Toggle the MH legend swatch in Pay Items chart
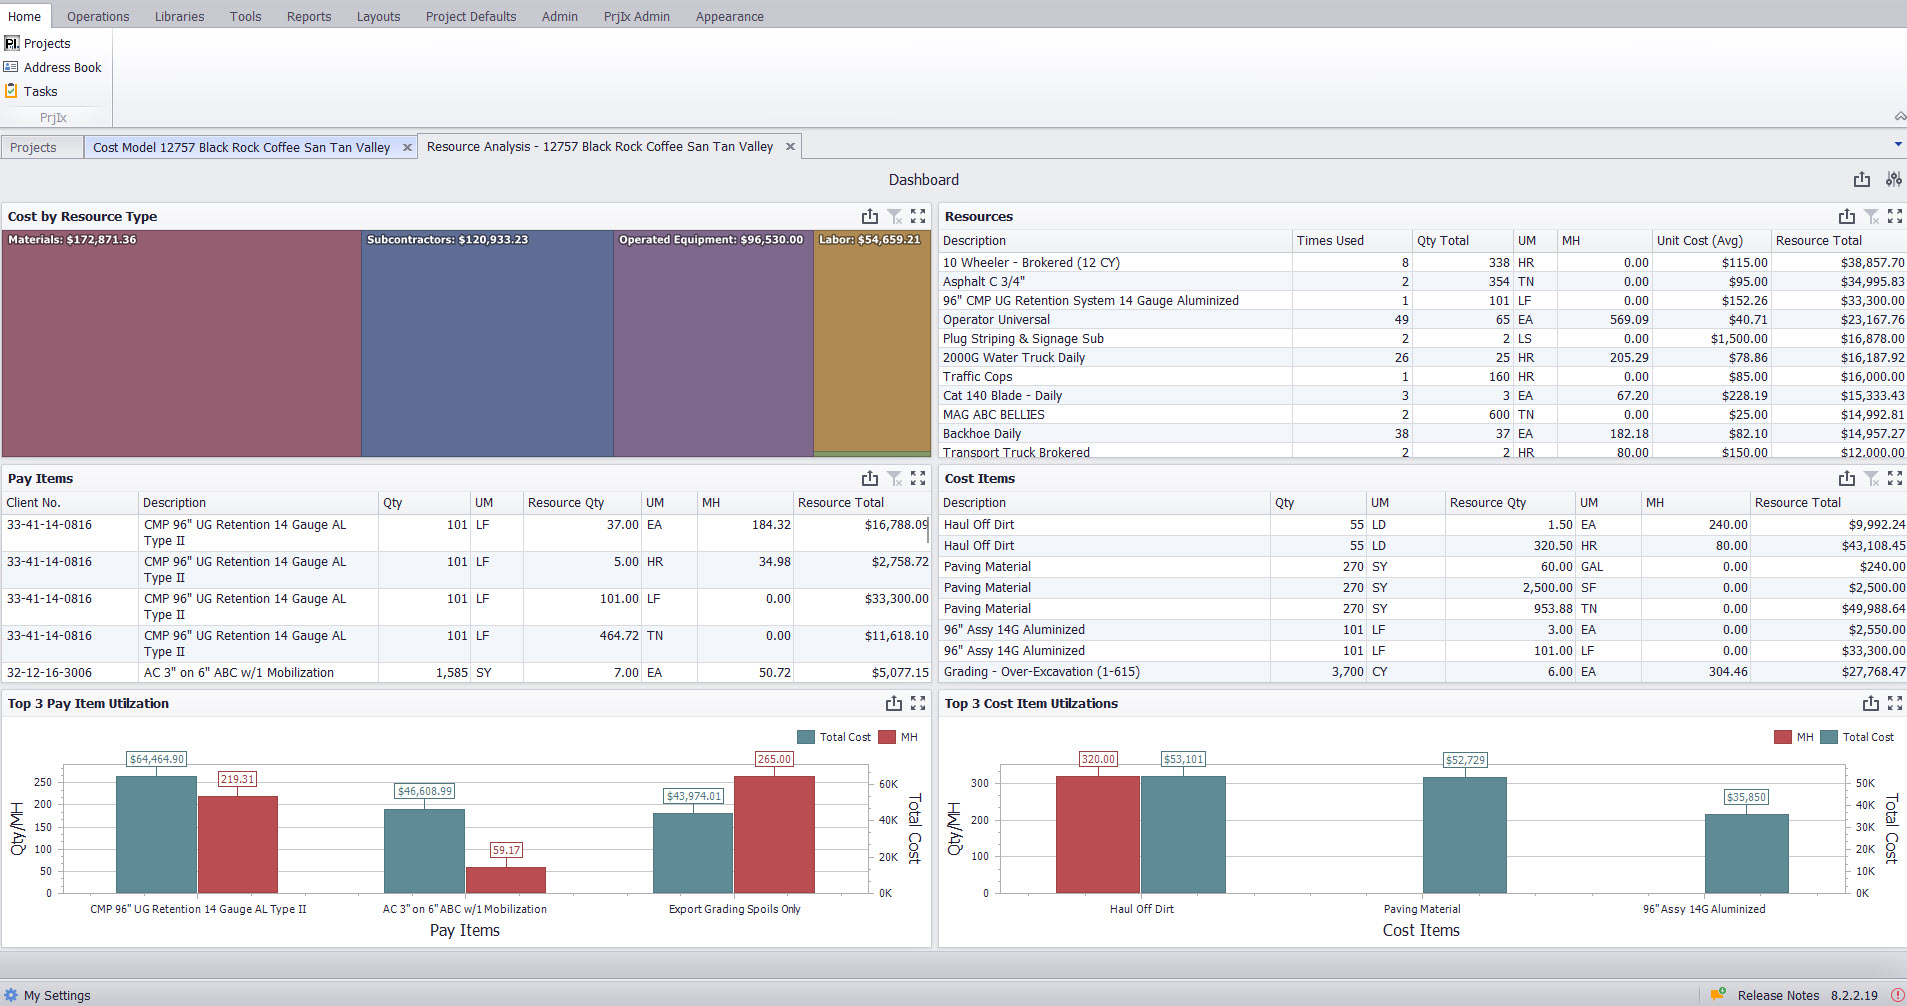1907x1006 pixels. point(886,737)
